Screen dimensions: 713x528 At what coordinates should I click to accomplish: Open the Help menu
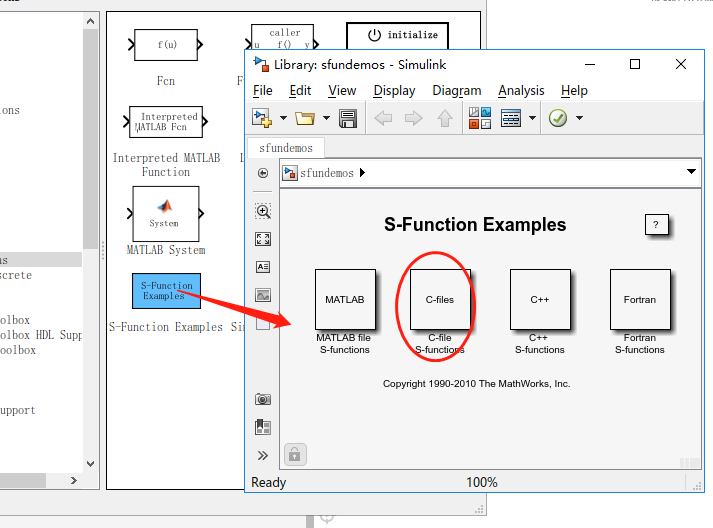[574, 91]
